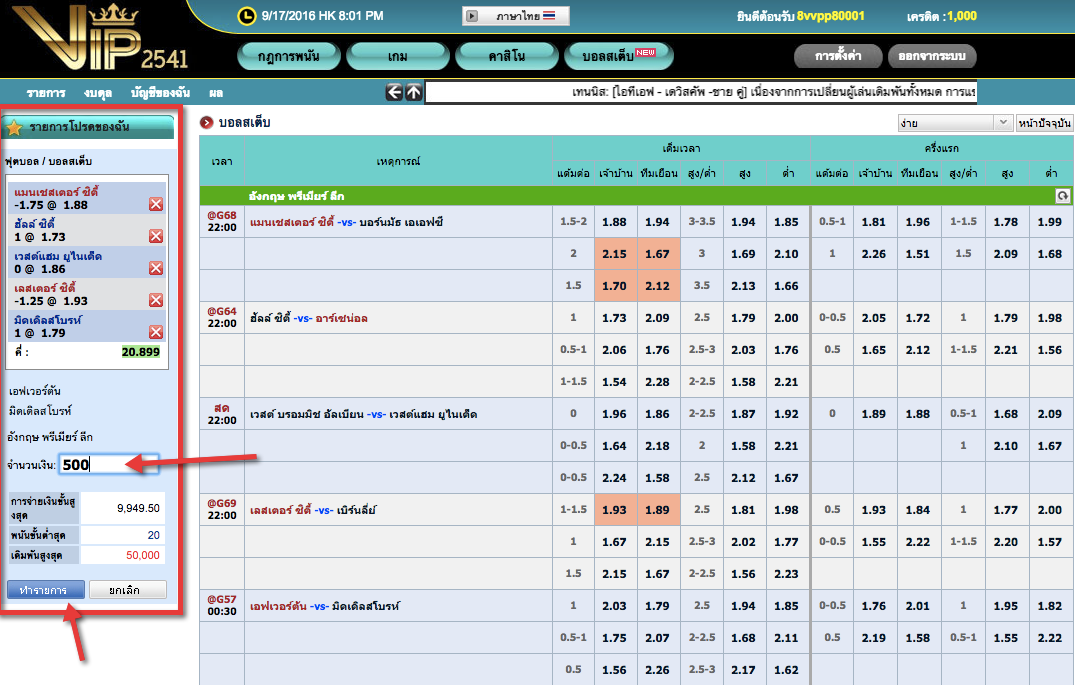The height and width of the screenshot is (685, 1075).
Task: Click the @G57 00:30 time cell
Action: coord(221,605)
